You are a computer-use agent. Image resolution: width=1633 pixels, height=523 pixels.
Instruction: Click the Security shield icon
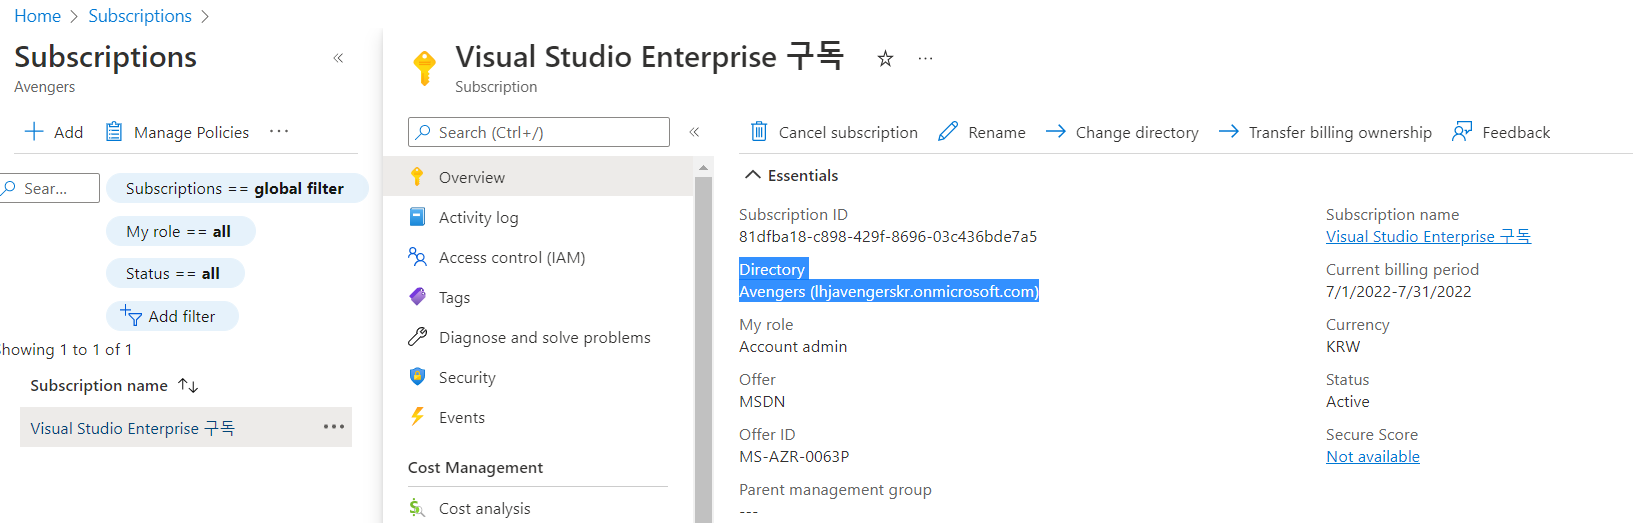[418, 376]
